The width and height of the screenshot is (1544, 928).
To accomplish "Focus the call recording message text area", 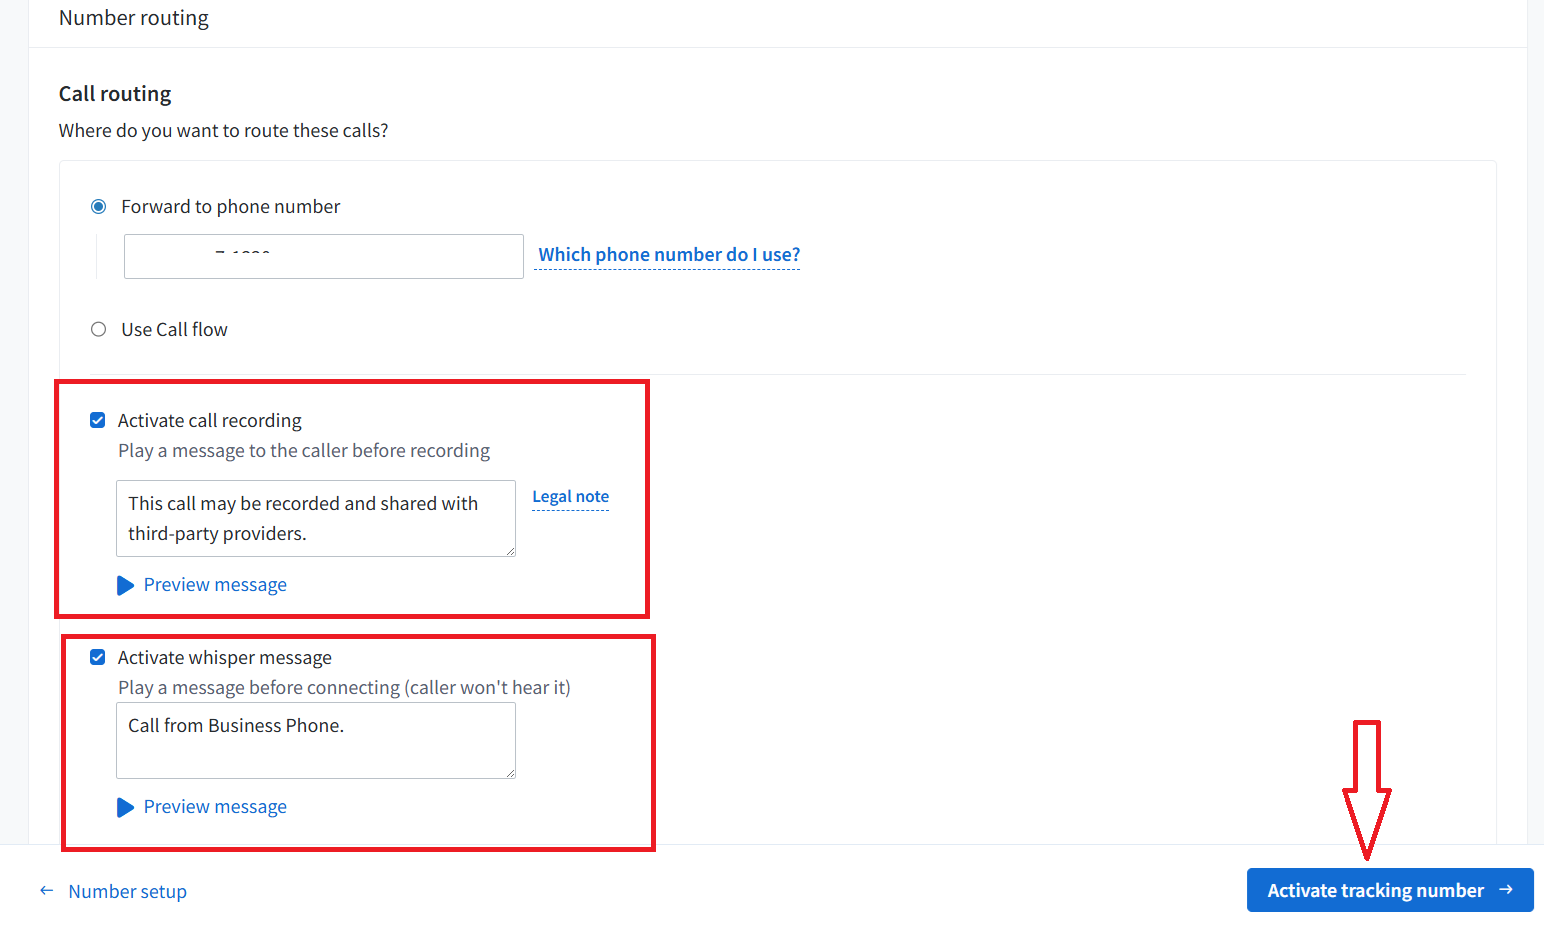I will pyautogui.click(x=315, y=518).
